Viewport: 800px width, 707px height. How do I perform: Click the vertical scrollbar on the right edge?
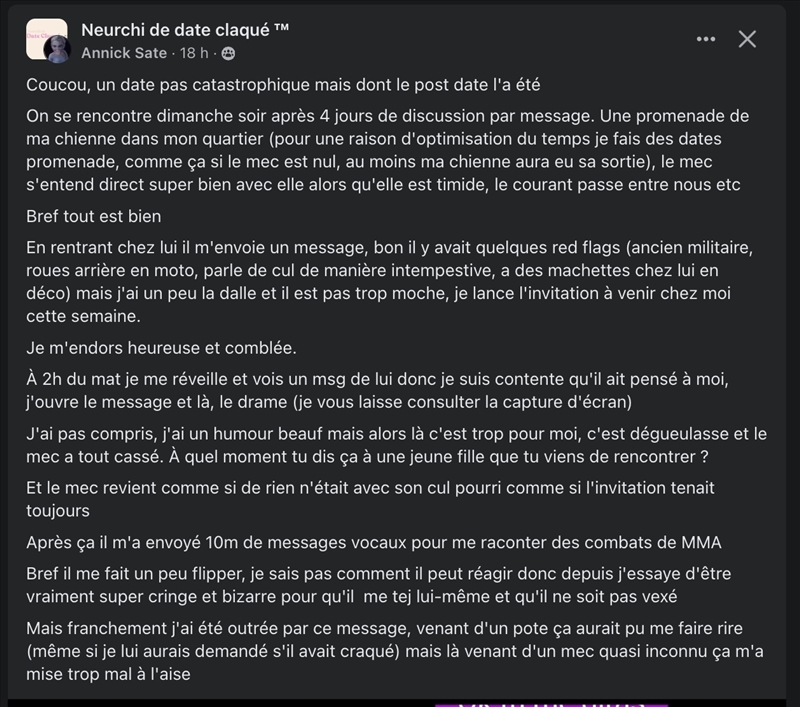[x=793, y=350]
